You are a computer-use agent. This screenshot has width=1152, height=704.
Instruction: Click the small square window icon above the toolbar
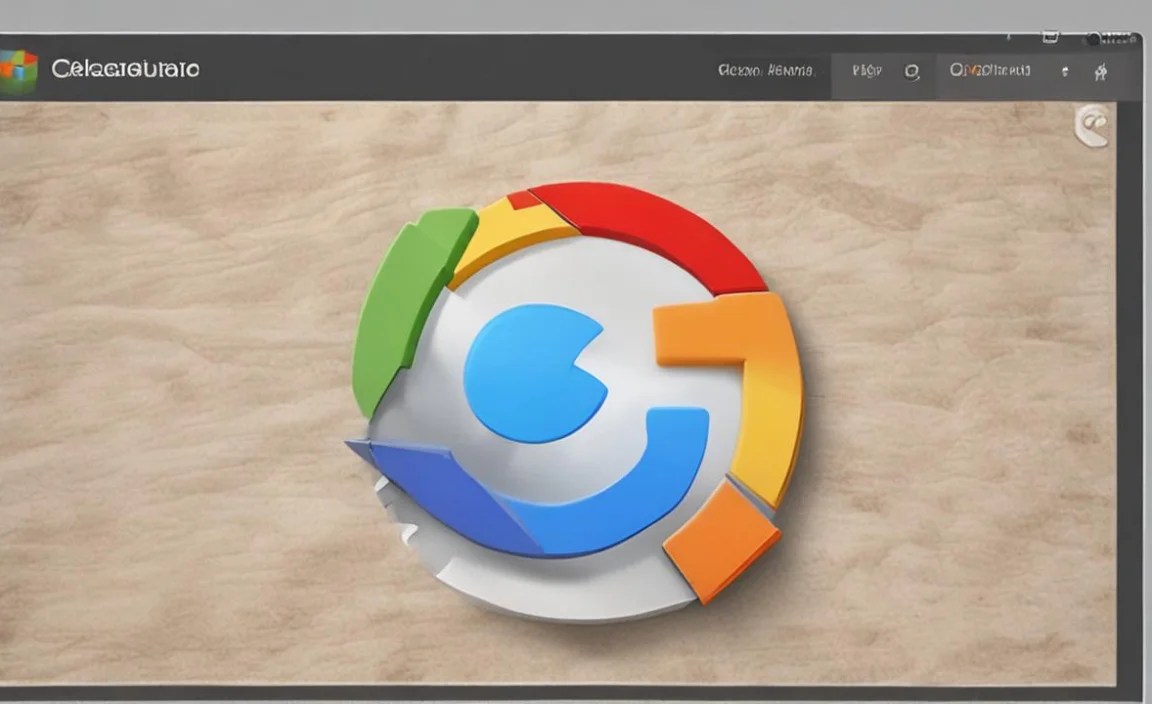[x=1051, y=37]
